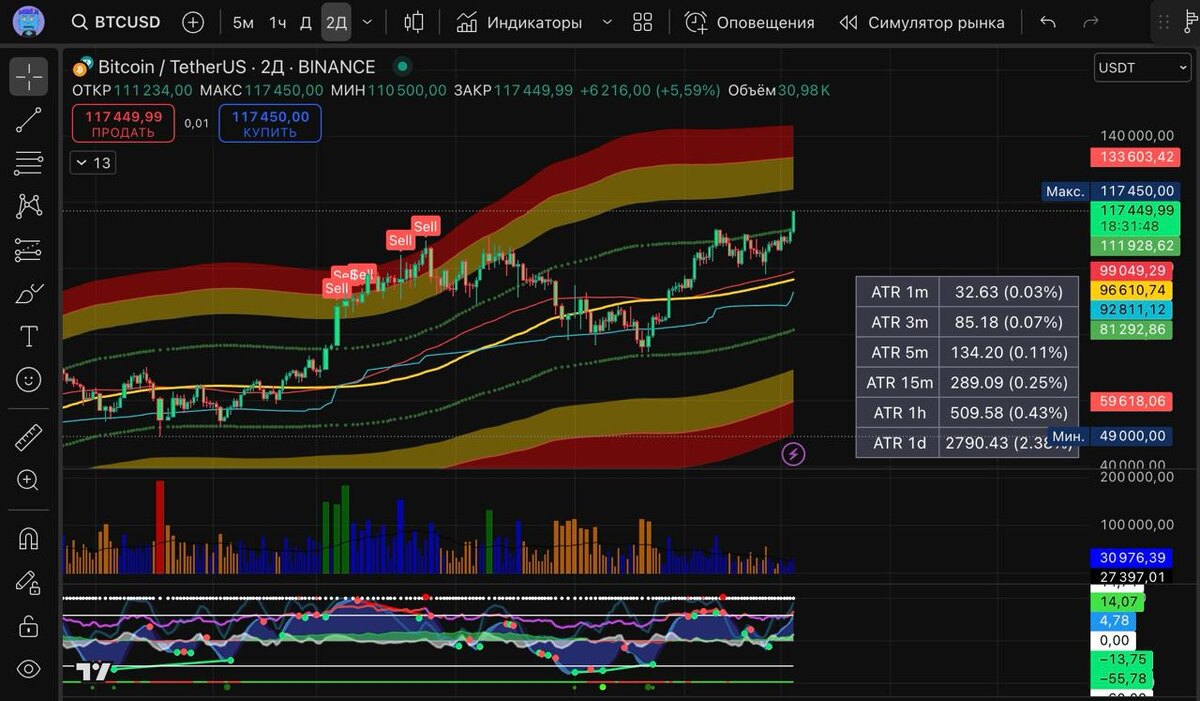Select the crosshair cursor tool
The height and width of the screenshot is (701, 1200).
pos(29,76)
